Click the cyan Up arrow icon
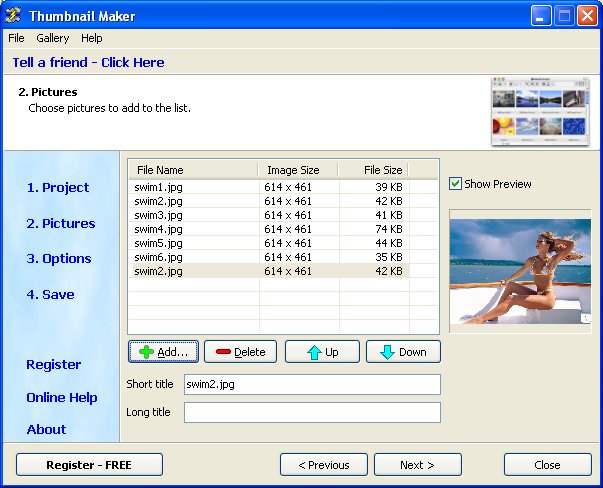Image resolution: width=603 pixels, height=488 pixels. (x=314, y=352)
